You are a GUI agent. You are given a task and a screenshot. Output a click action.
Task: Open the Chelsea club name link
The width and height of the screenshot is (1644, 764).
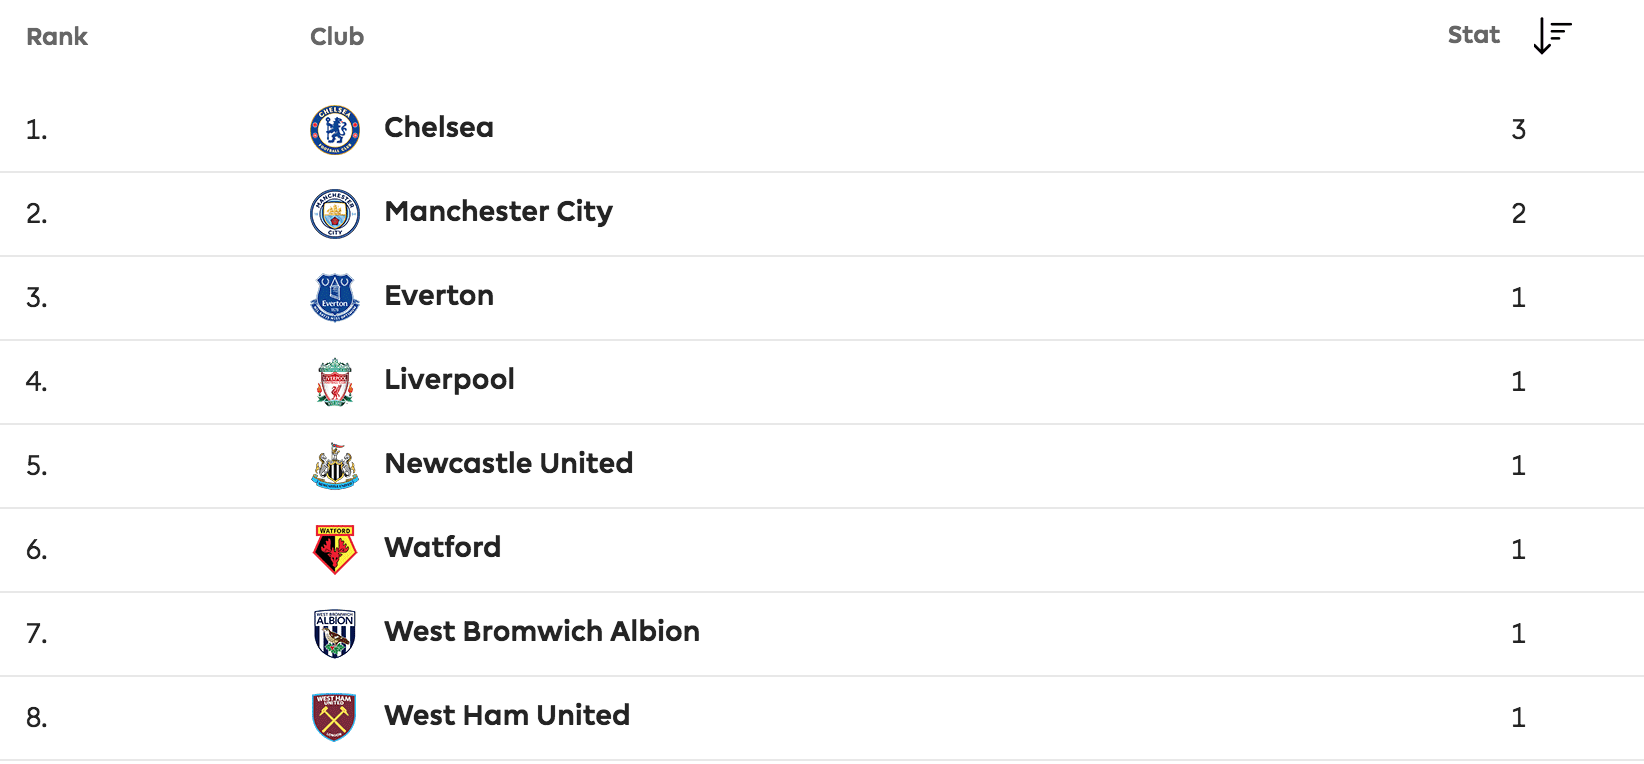(439, 128)
